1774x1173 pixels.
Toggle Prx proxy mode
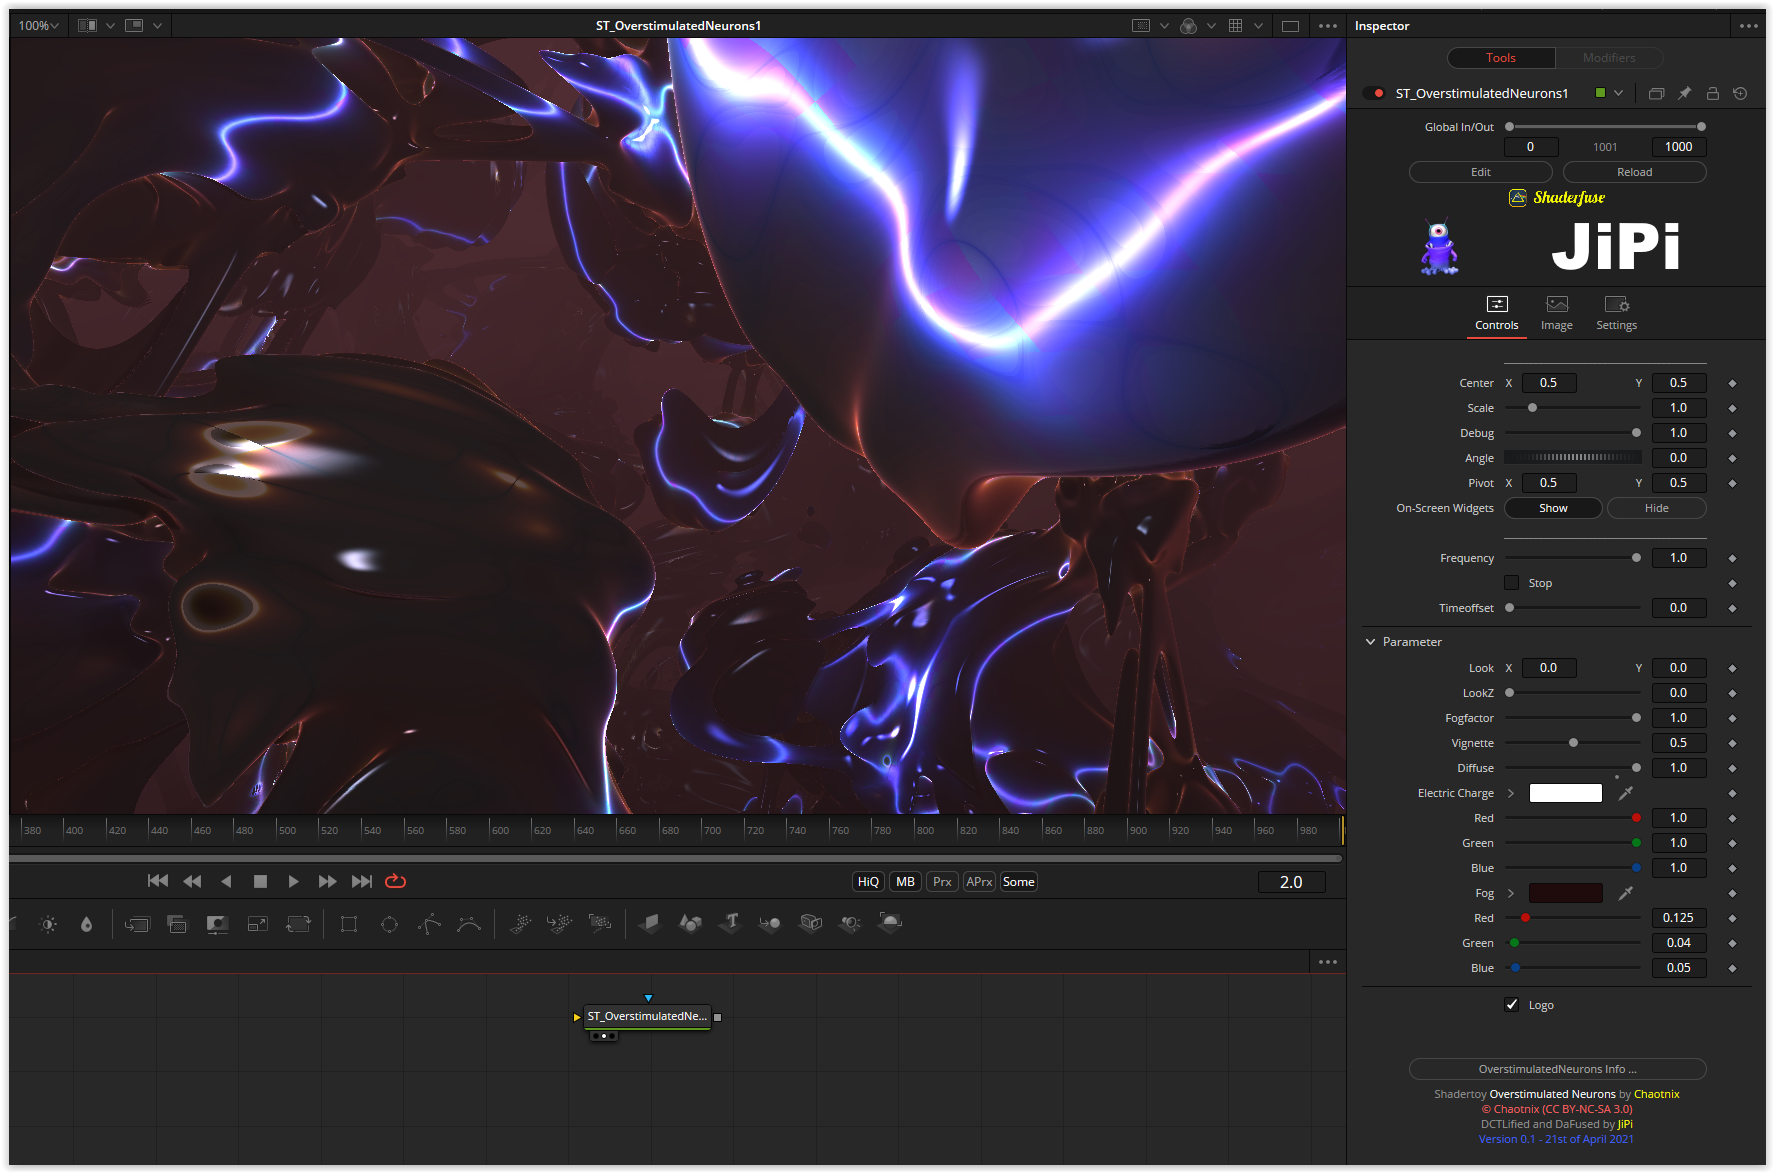pos(942,882)
